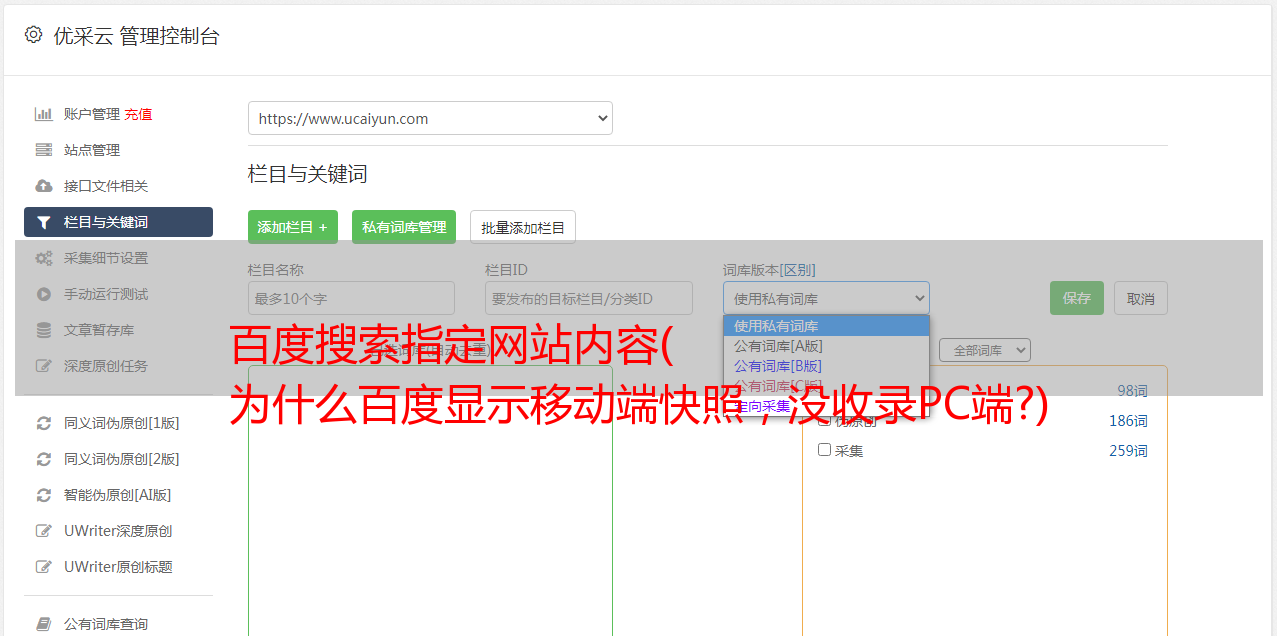Open 站点管理 in the sidebar
Image resolution: width=1277 pixels, height=636 pixels.
(92, 150)
